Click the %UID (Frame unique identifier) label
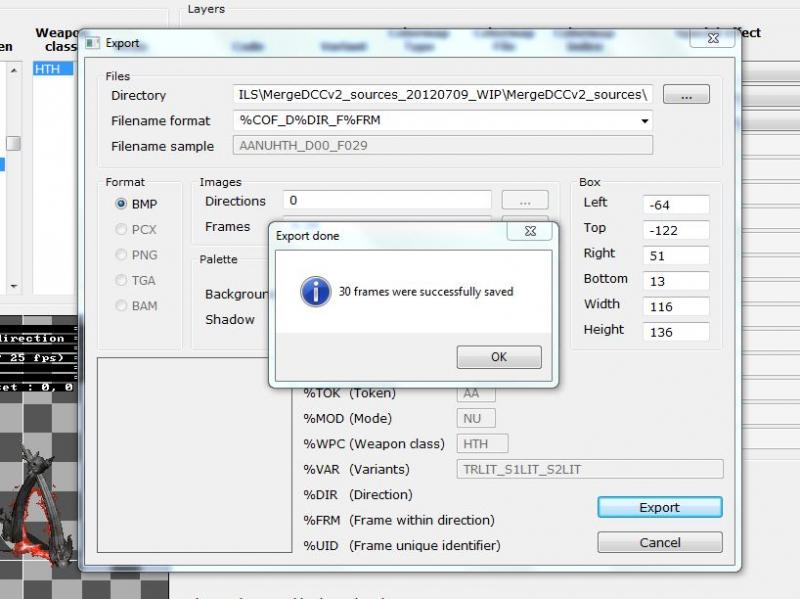800x599 pixels. pyautogui.click(x=402, y=546)
